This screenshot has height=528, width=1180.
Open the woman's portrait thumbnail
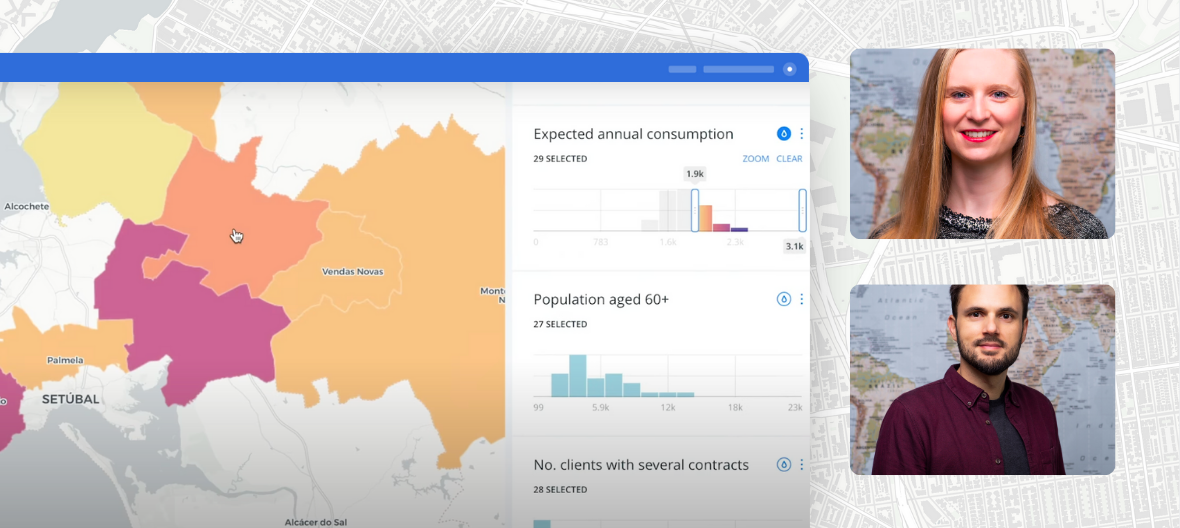pos(982,144)
